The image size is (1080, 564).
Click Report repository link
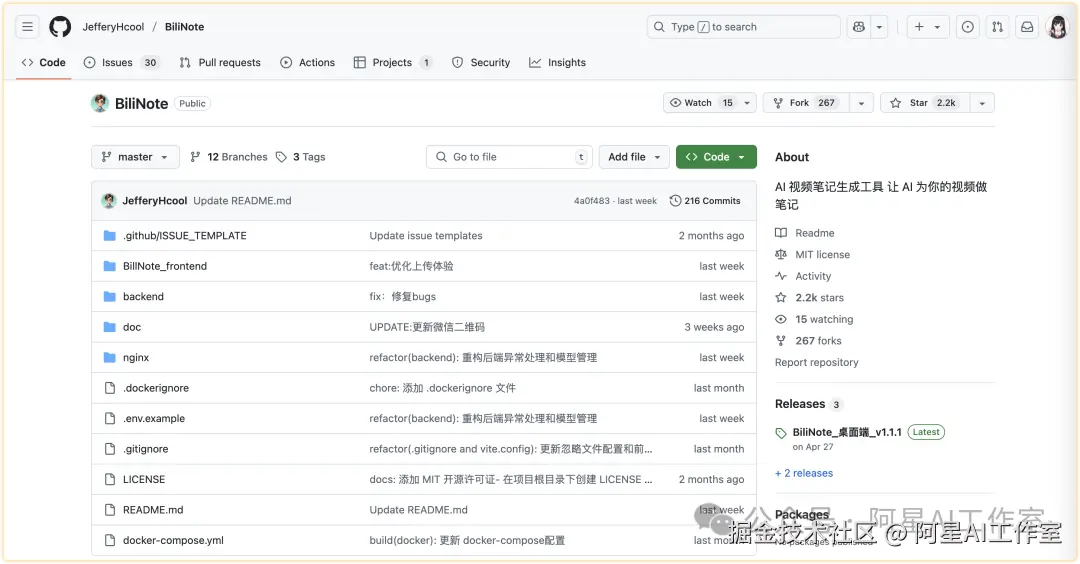pyautogui.click(x=816, y=362)
